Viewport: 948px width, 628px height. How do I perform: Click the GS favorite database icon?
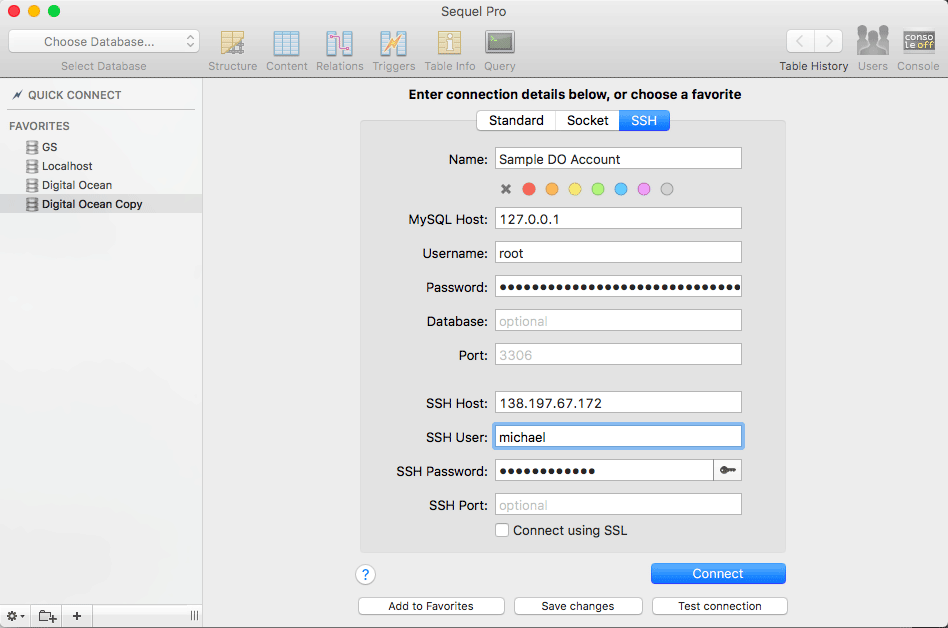[x=32, y=147]
